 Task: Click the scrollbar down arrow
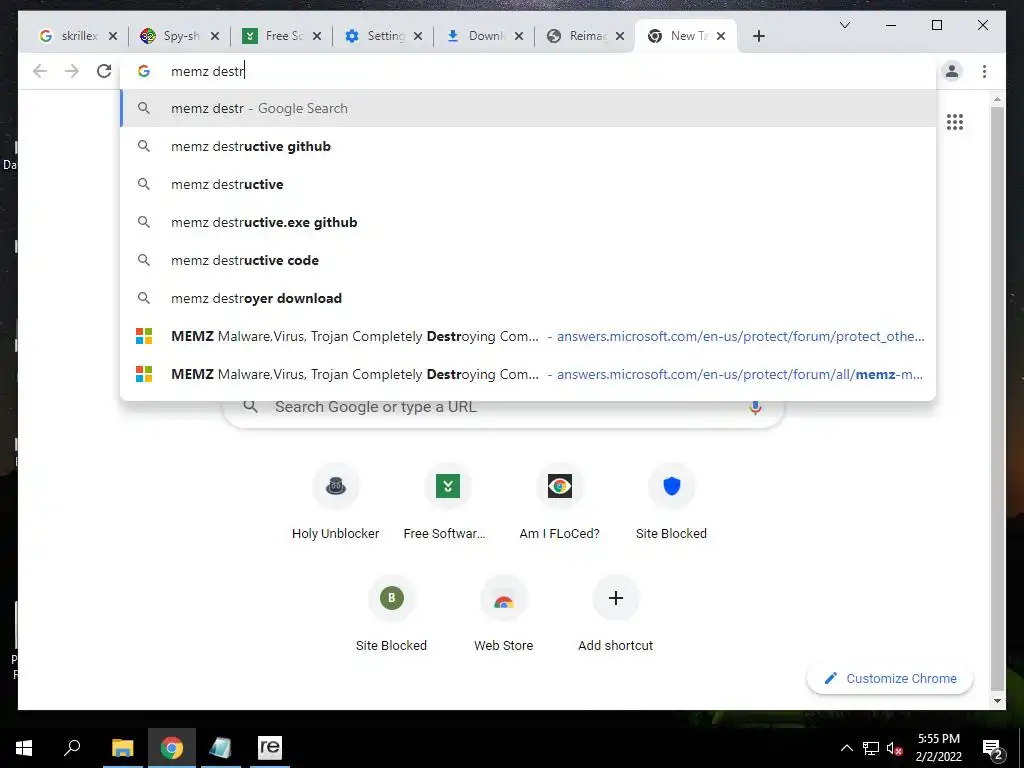[997, 701]
